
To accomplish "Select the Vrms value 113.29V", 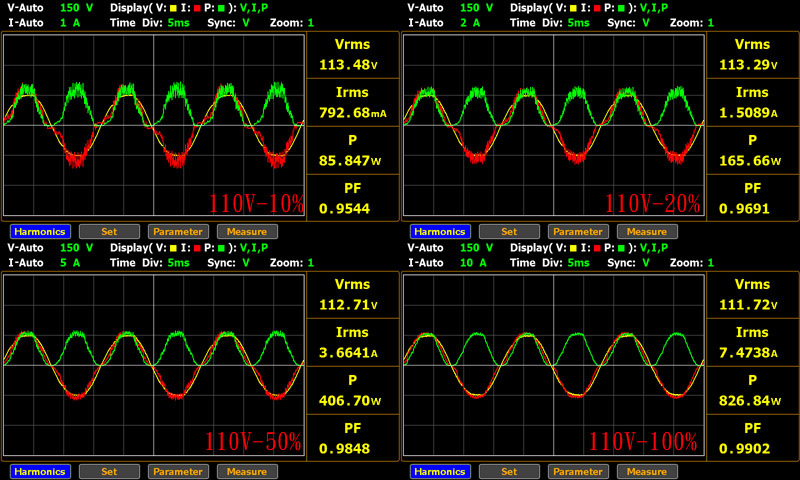I will tap(748, 65).
